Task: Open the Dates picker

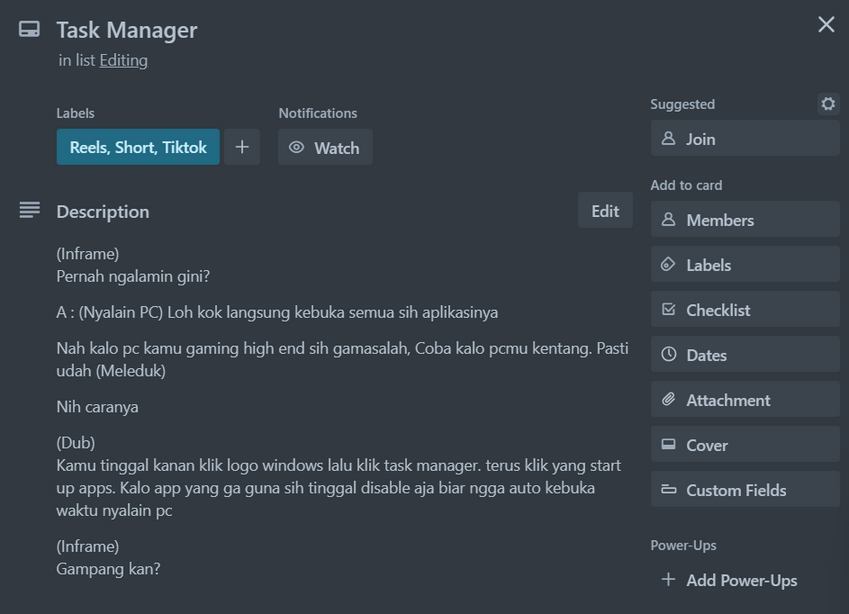Action: tap(745, 355)
